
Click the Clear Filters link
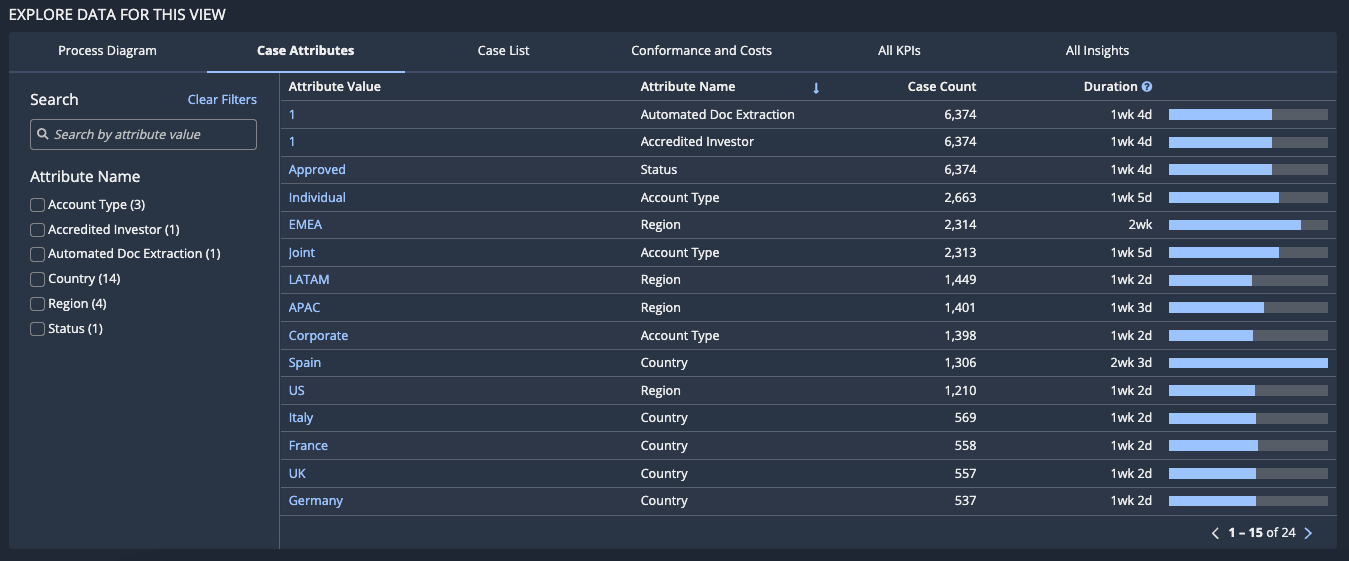click(x=222, y=100)
